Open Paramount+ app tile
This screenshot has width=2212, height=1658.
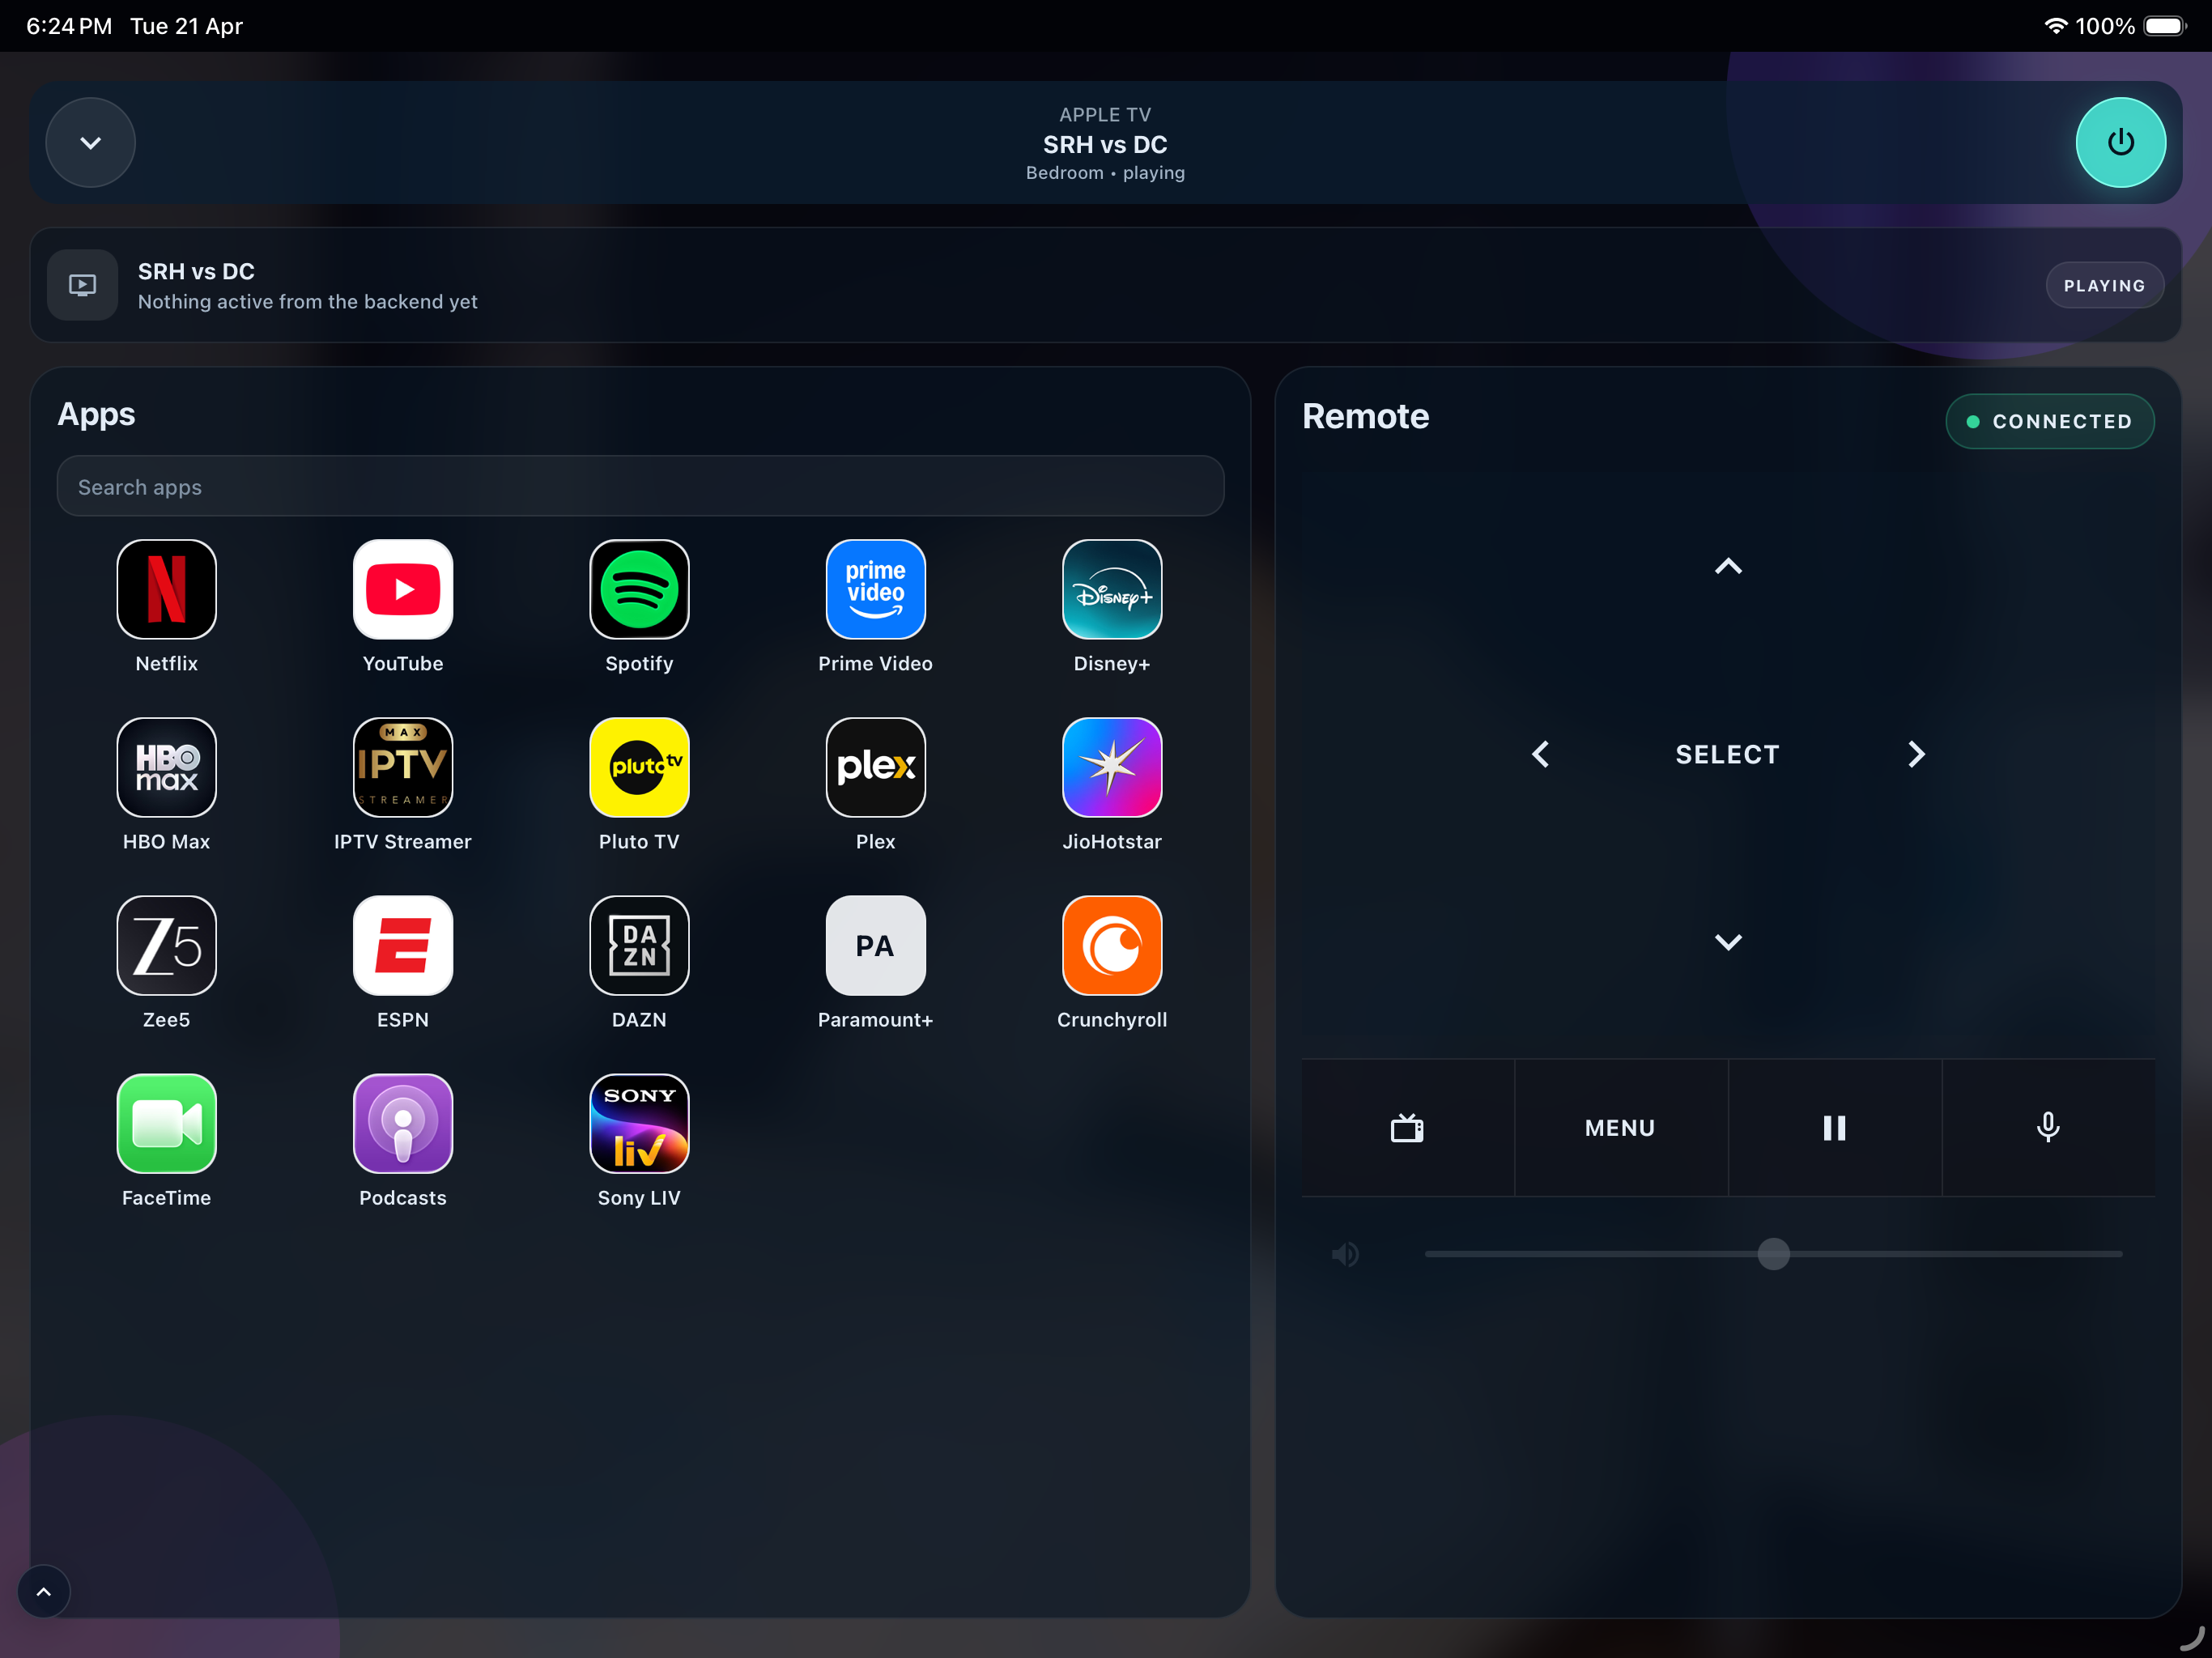pyautogui.click(x=875, y=945)
